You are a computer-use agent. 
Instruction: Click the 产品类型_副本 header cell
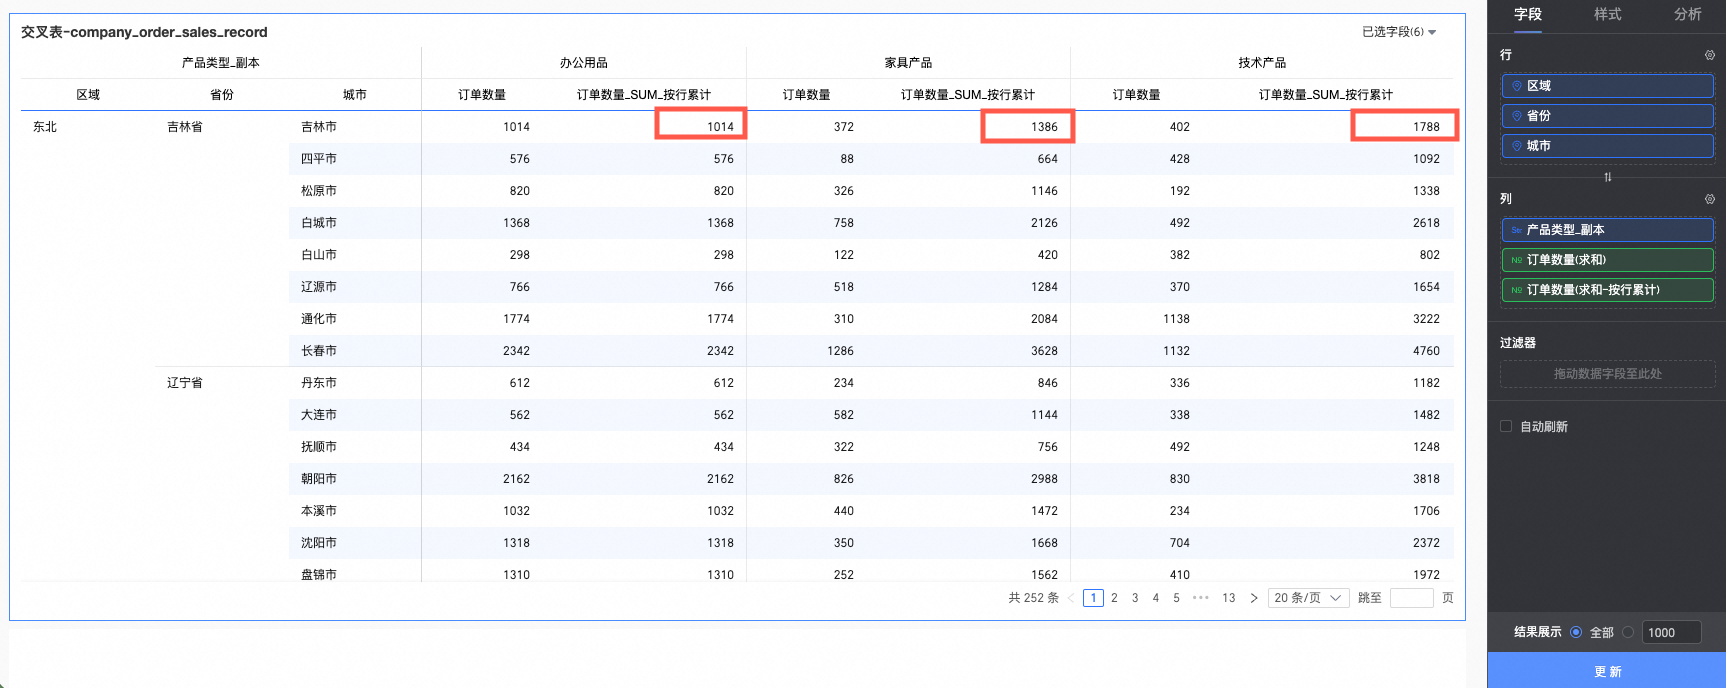(x=221, y=63)
